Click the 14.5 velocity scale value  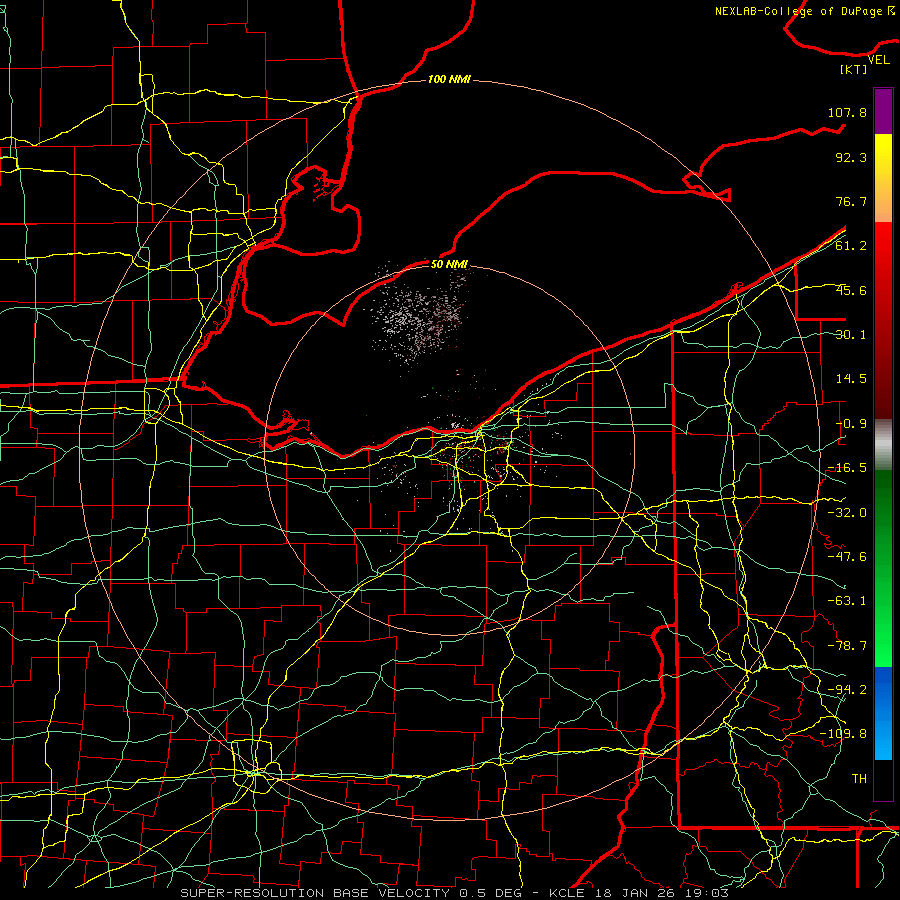[x=851, y=379]
